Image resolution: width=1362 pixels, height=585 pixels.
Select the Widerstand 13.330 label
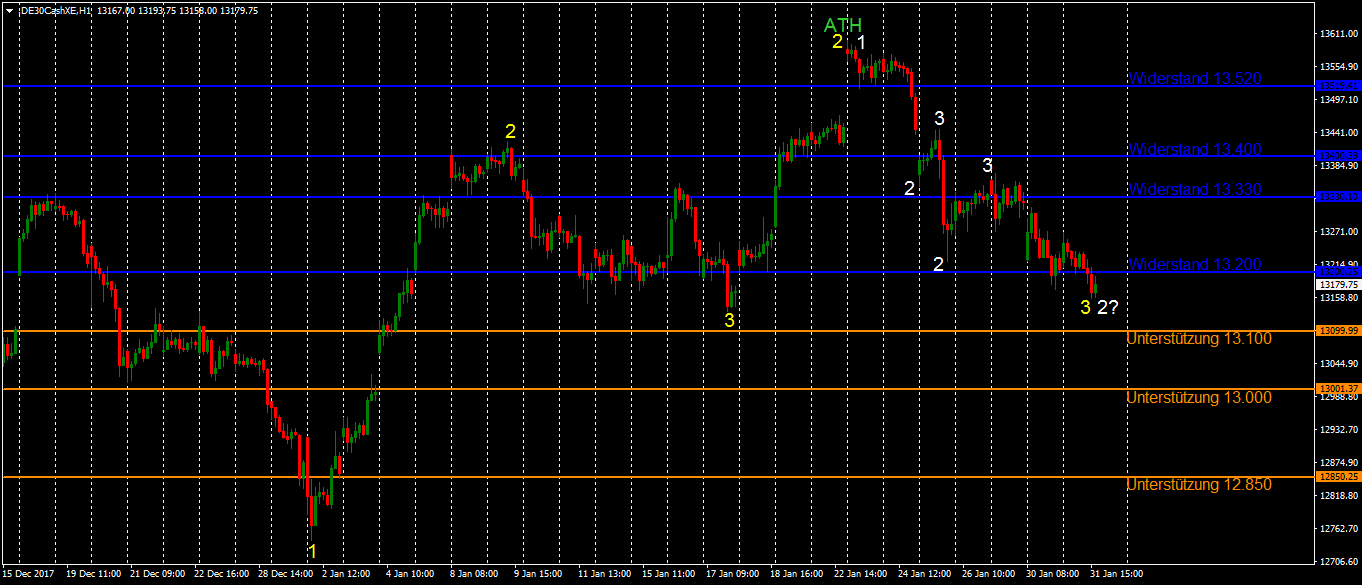point(1195,189)
